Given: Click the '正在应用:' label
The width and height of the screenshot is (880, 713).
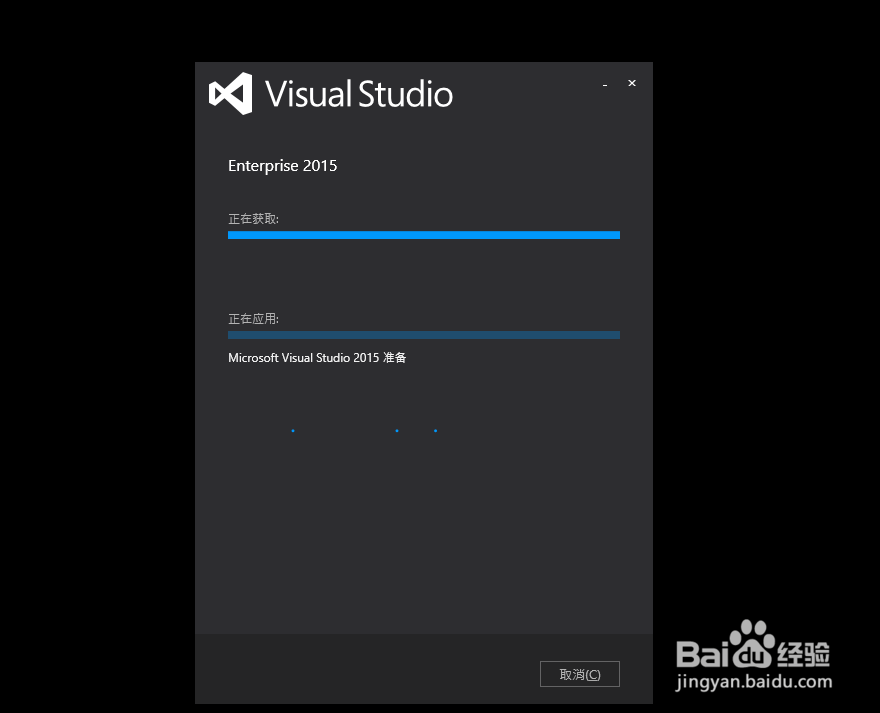Looking at the screenshot, I should tap(253, 318).
